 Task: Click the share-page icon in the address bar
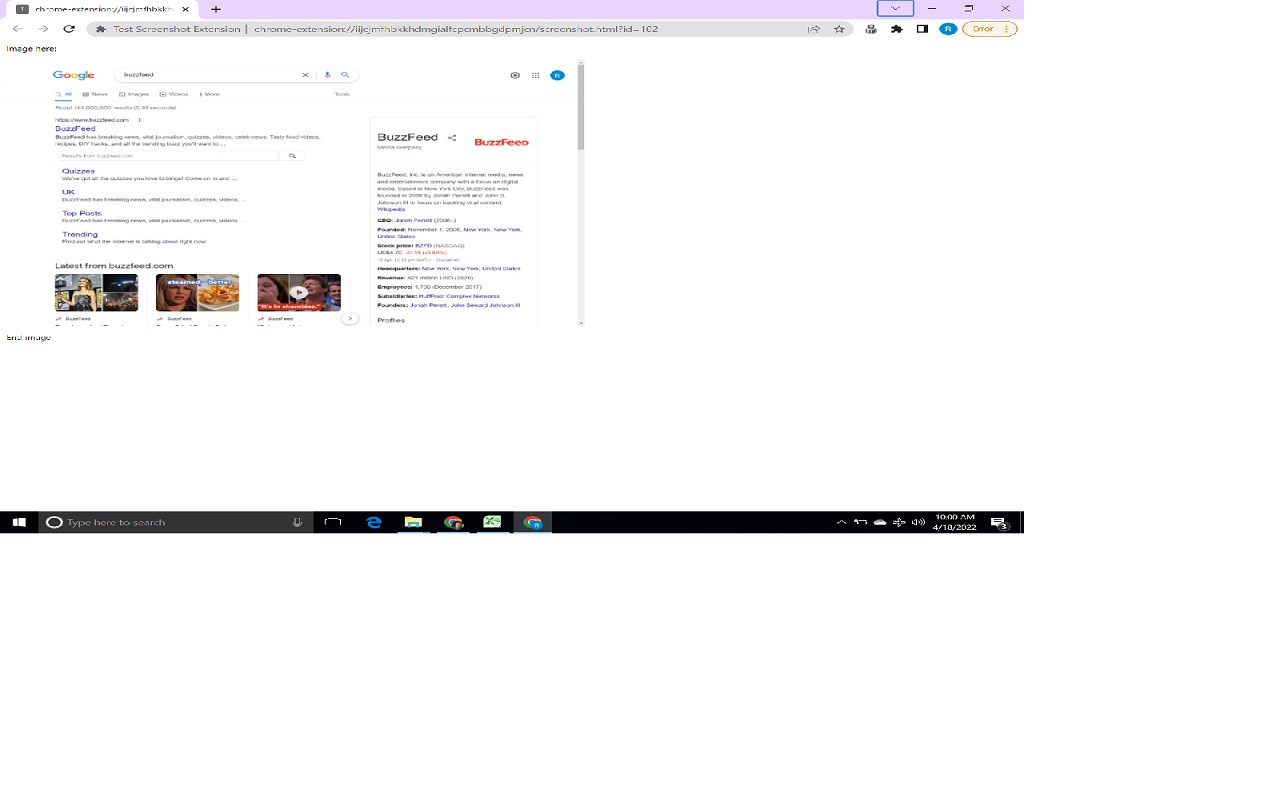coord(814,29)
